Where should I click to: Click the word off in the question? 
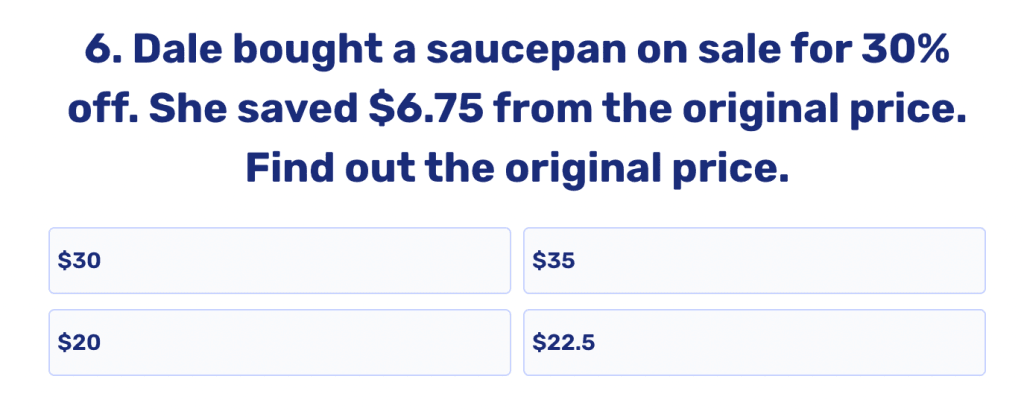coord(99,109)
